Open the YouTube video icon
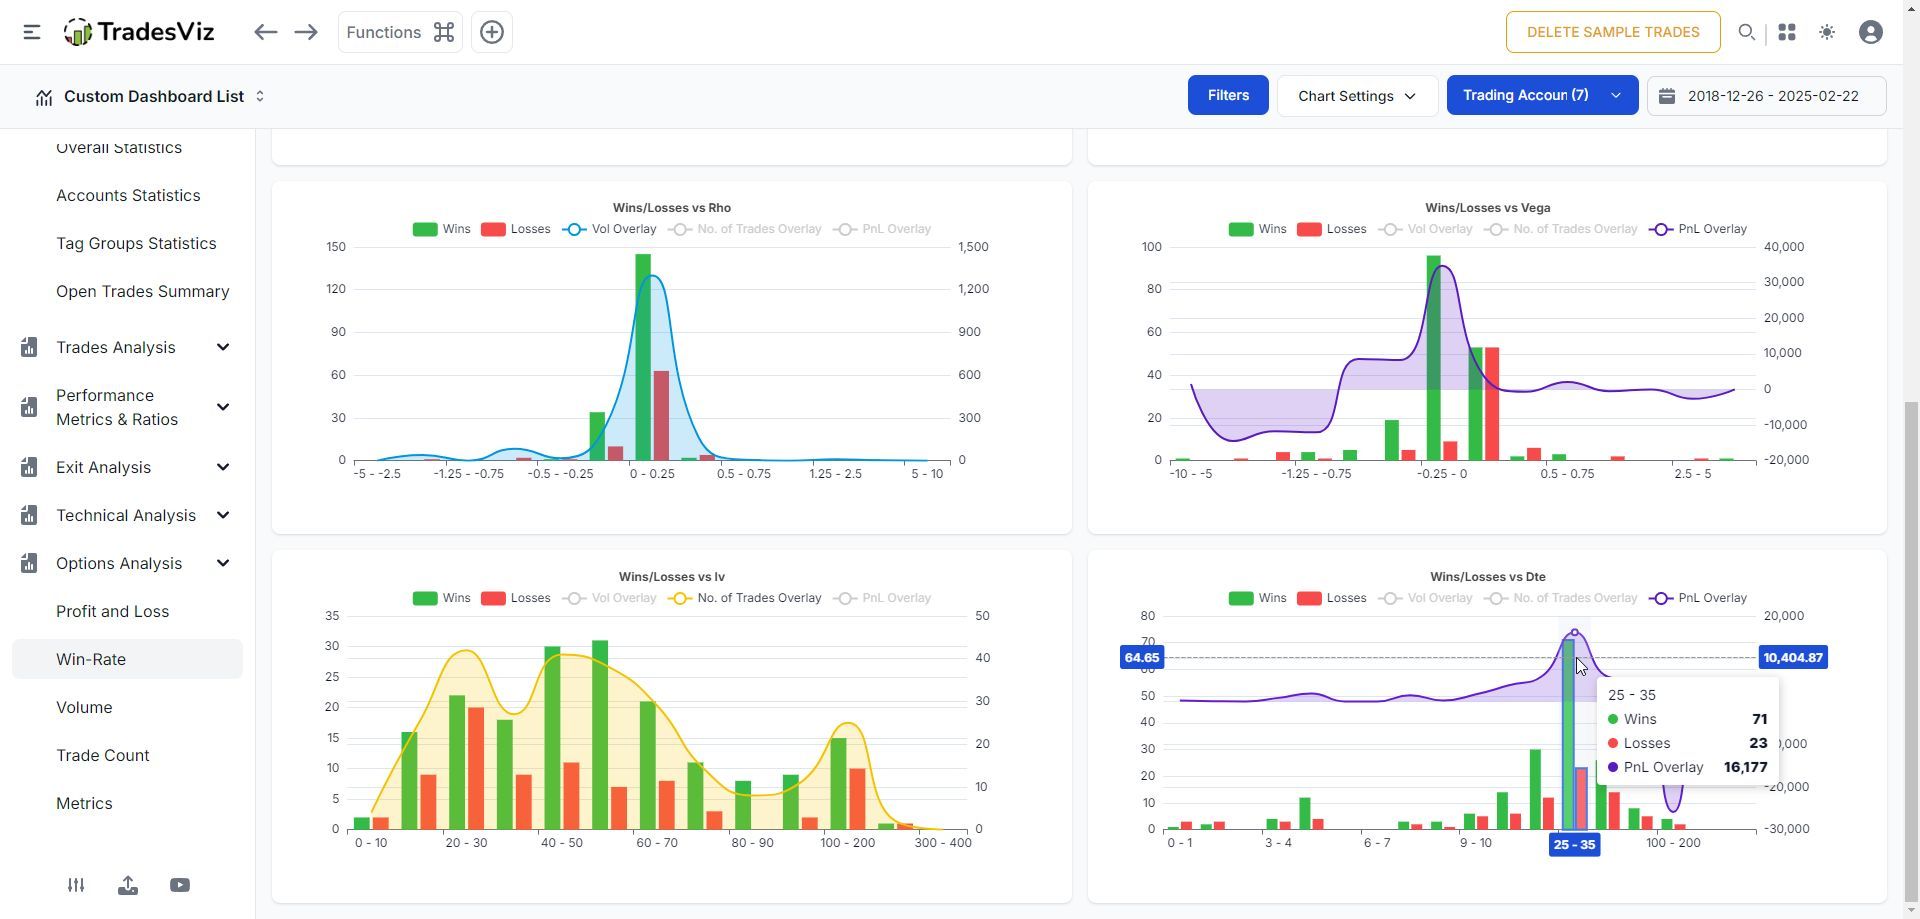This screenshot has width=1920, height=919. pyautogui.click(x=180, y=885)
